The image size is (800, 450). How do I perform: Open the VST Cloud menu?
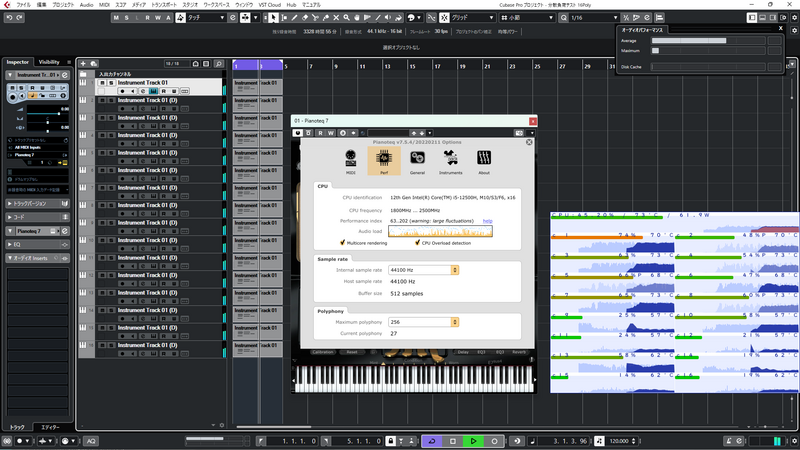[x=269, y=5]
